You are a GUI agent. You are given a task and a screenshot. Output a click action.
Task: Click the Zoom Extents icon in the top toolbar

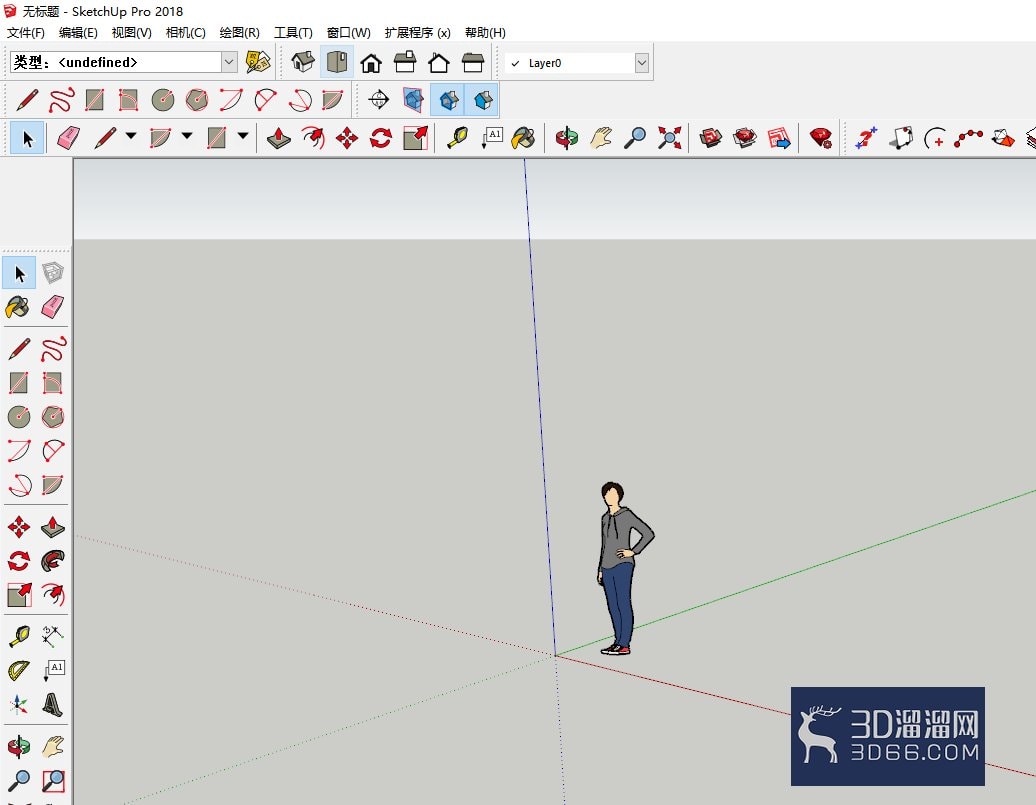pos(669,138)
